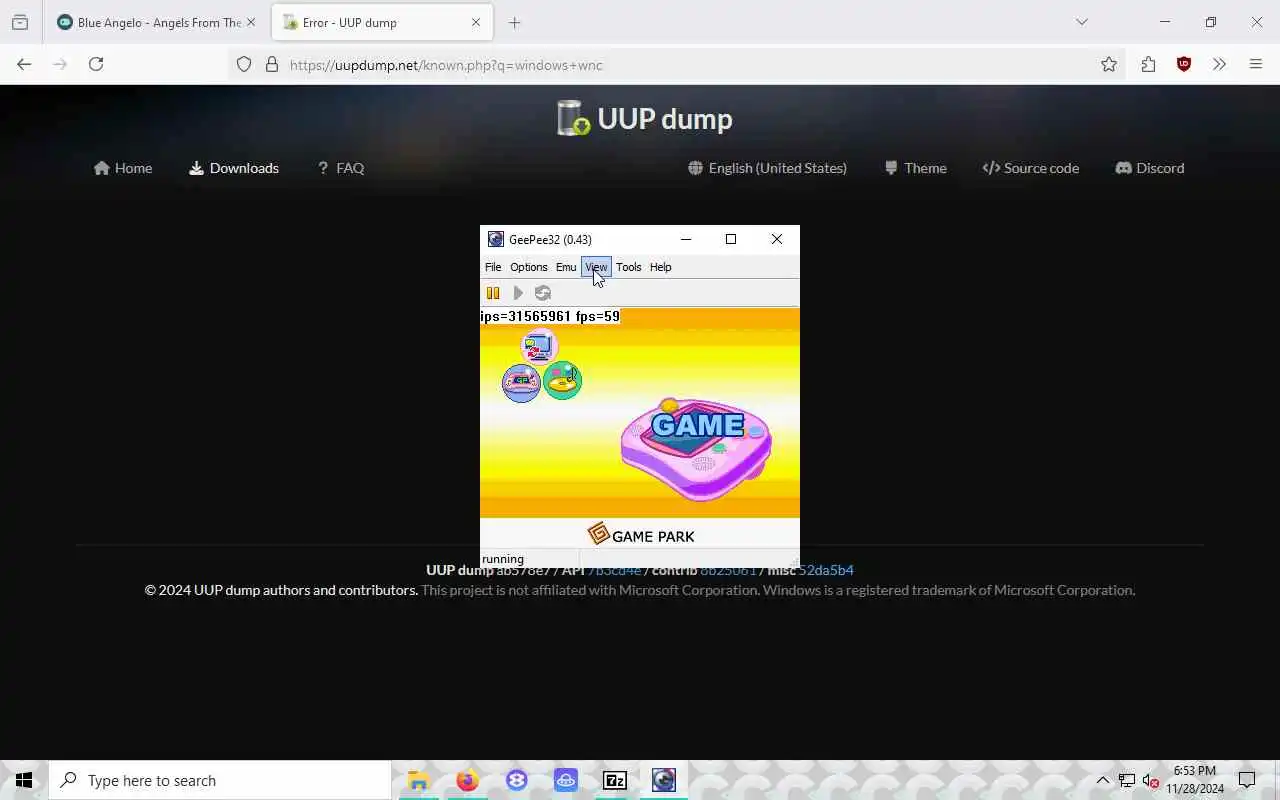Open a new browser tab
Image resolution: width=1280 pixels, height=800 pixels.
[x=515, y=22]
